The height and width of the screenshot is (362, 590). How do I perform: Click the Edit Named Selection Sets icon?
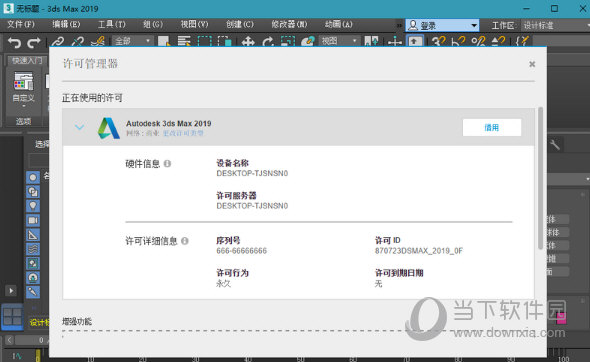pyautogui.click(x=522, y=41)
